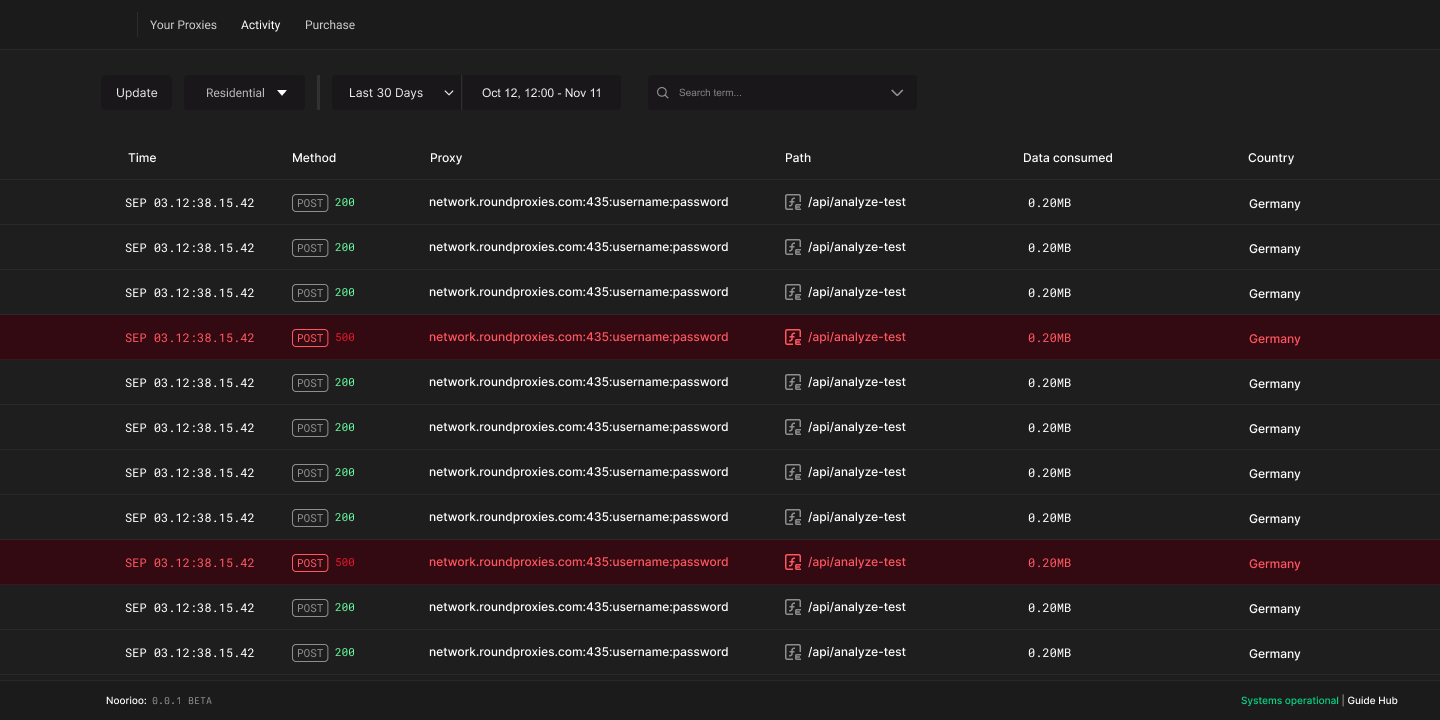Viewport: 1440px width, 720px height.
Task: Click the red function icon in the upper 500 error row
Action: pos(793,337)
